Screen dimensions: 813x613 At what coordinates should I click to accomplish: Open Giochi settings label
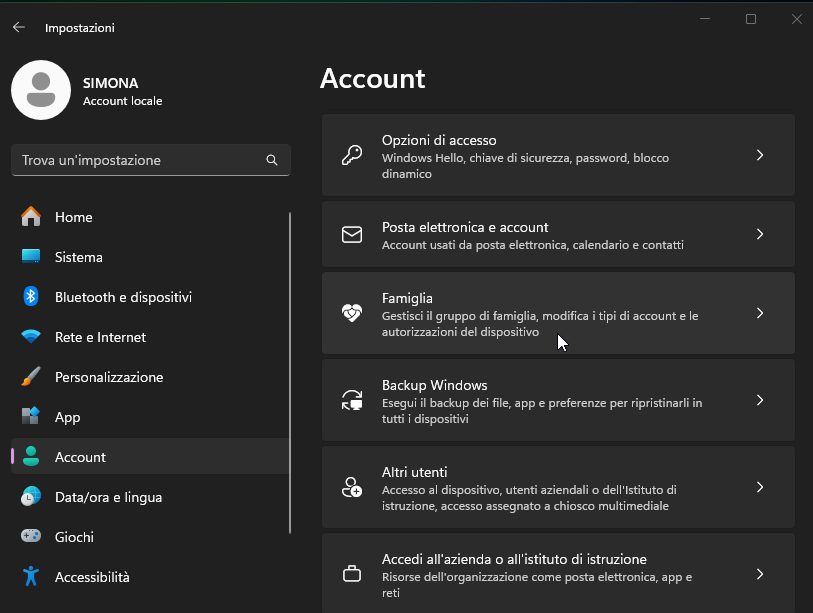pyautogui.click(x=74, y=537)
